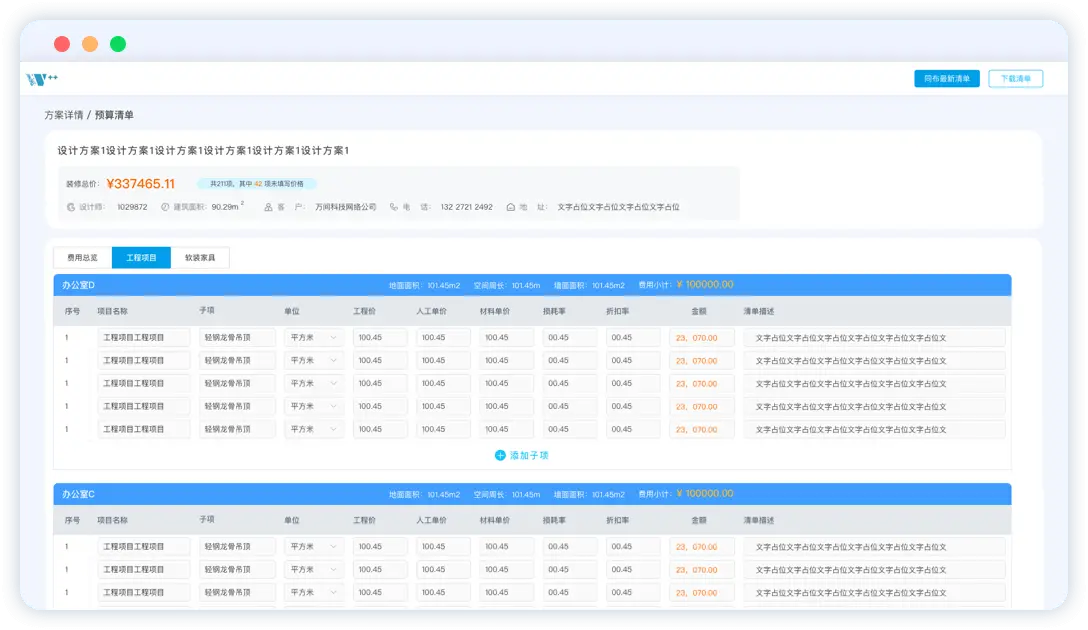1088x630 pixels.
Task: Click the designer icon beside 设计师
Action: pyautogui.click(x=71, y=207)
